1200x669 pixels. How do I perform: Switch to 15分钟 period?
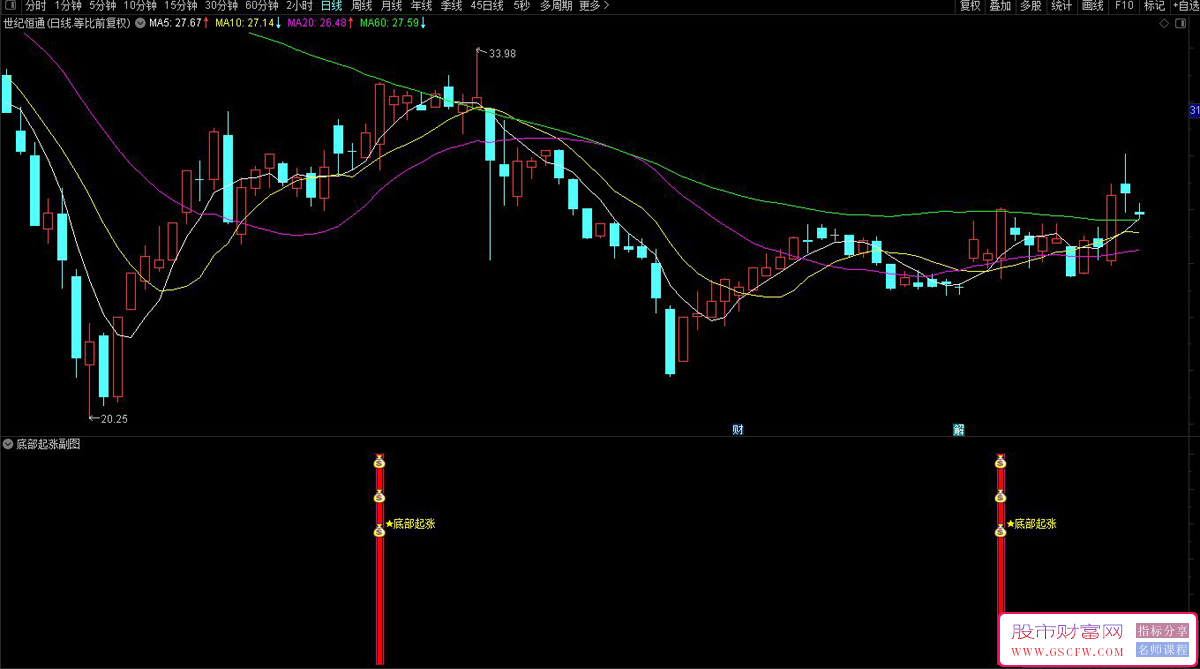click(181, 6)
